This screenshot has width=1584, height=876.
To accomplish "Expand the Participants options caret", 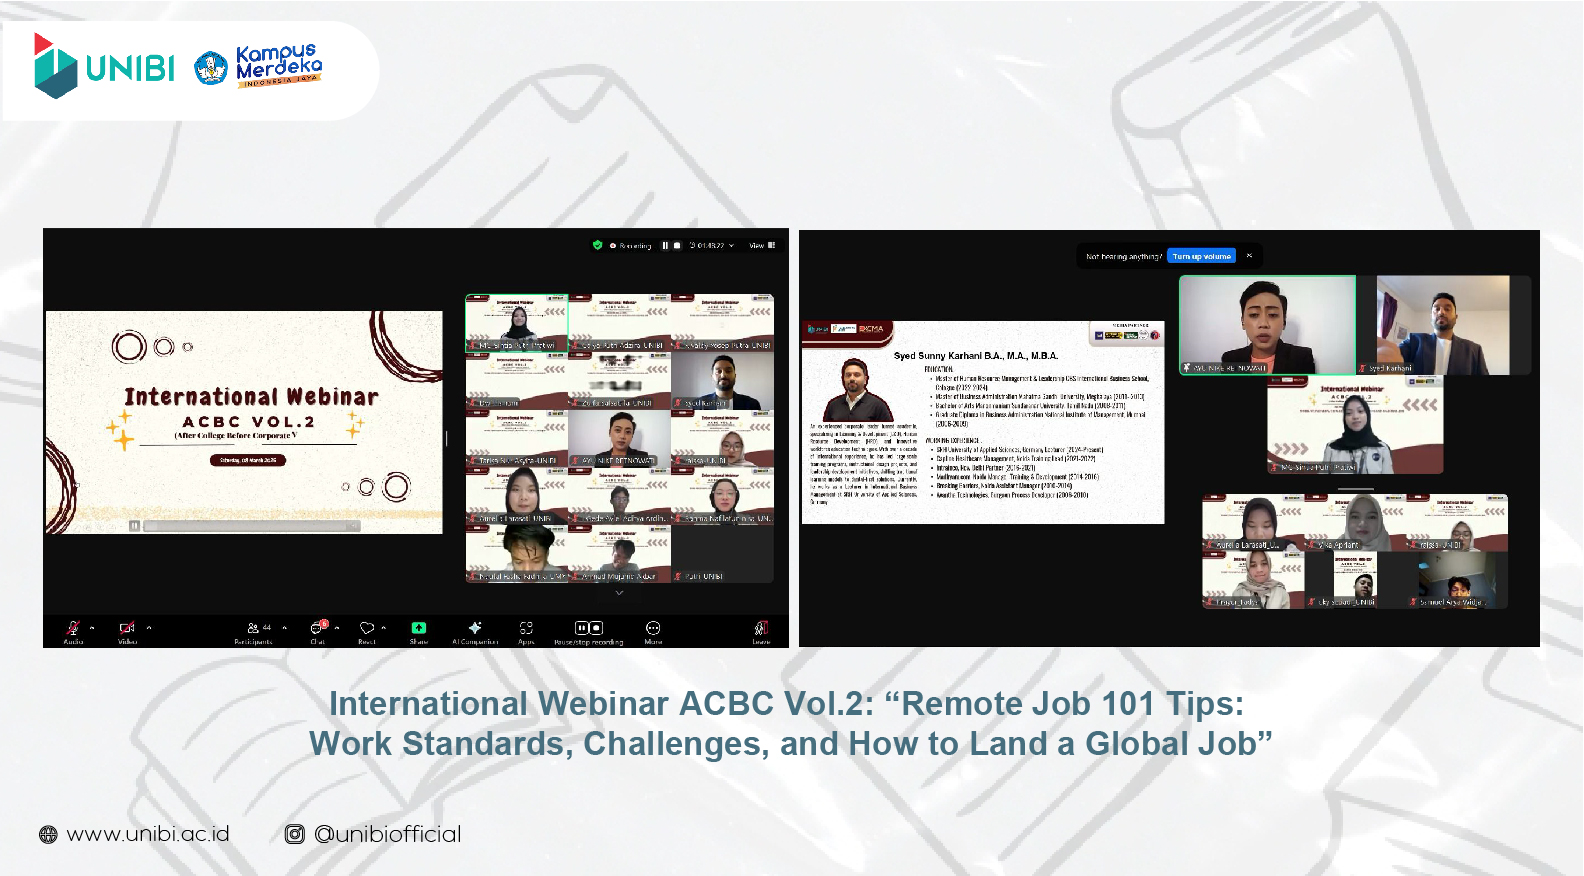I will point(285,628).
